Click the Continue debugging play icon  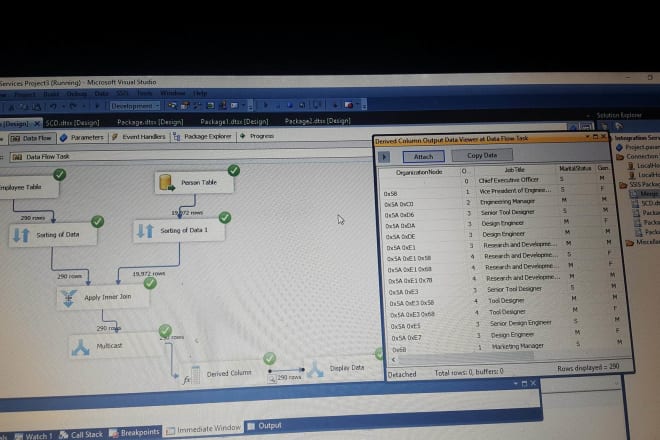pos(265,105)
